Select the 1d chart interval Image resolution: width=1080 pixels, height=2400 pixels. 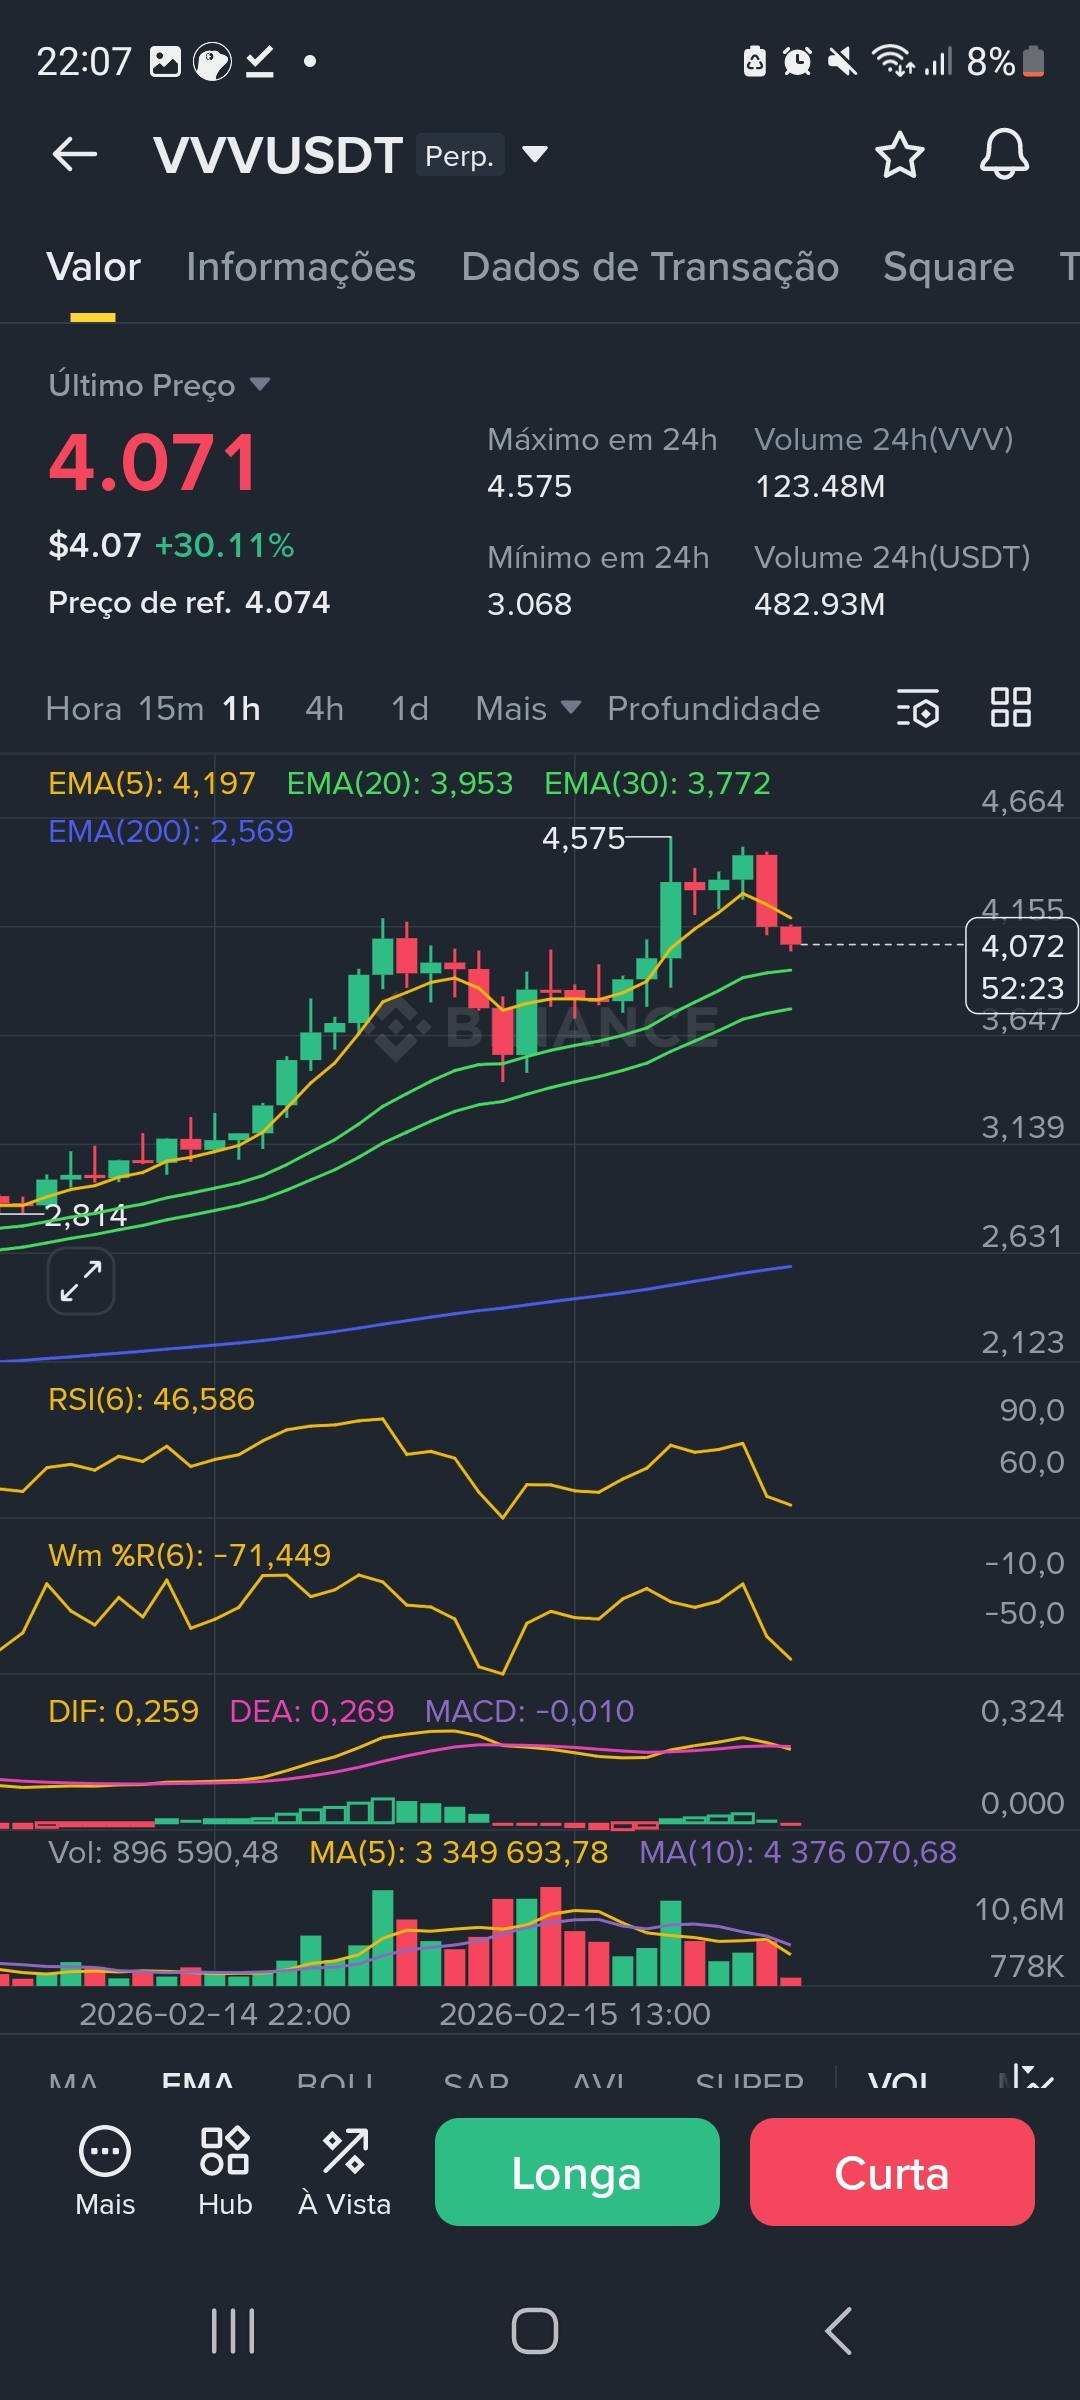click(410, 708)
